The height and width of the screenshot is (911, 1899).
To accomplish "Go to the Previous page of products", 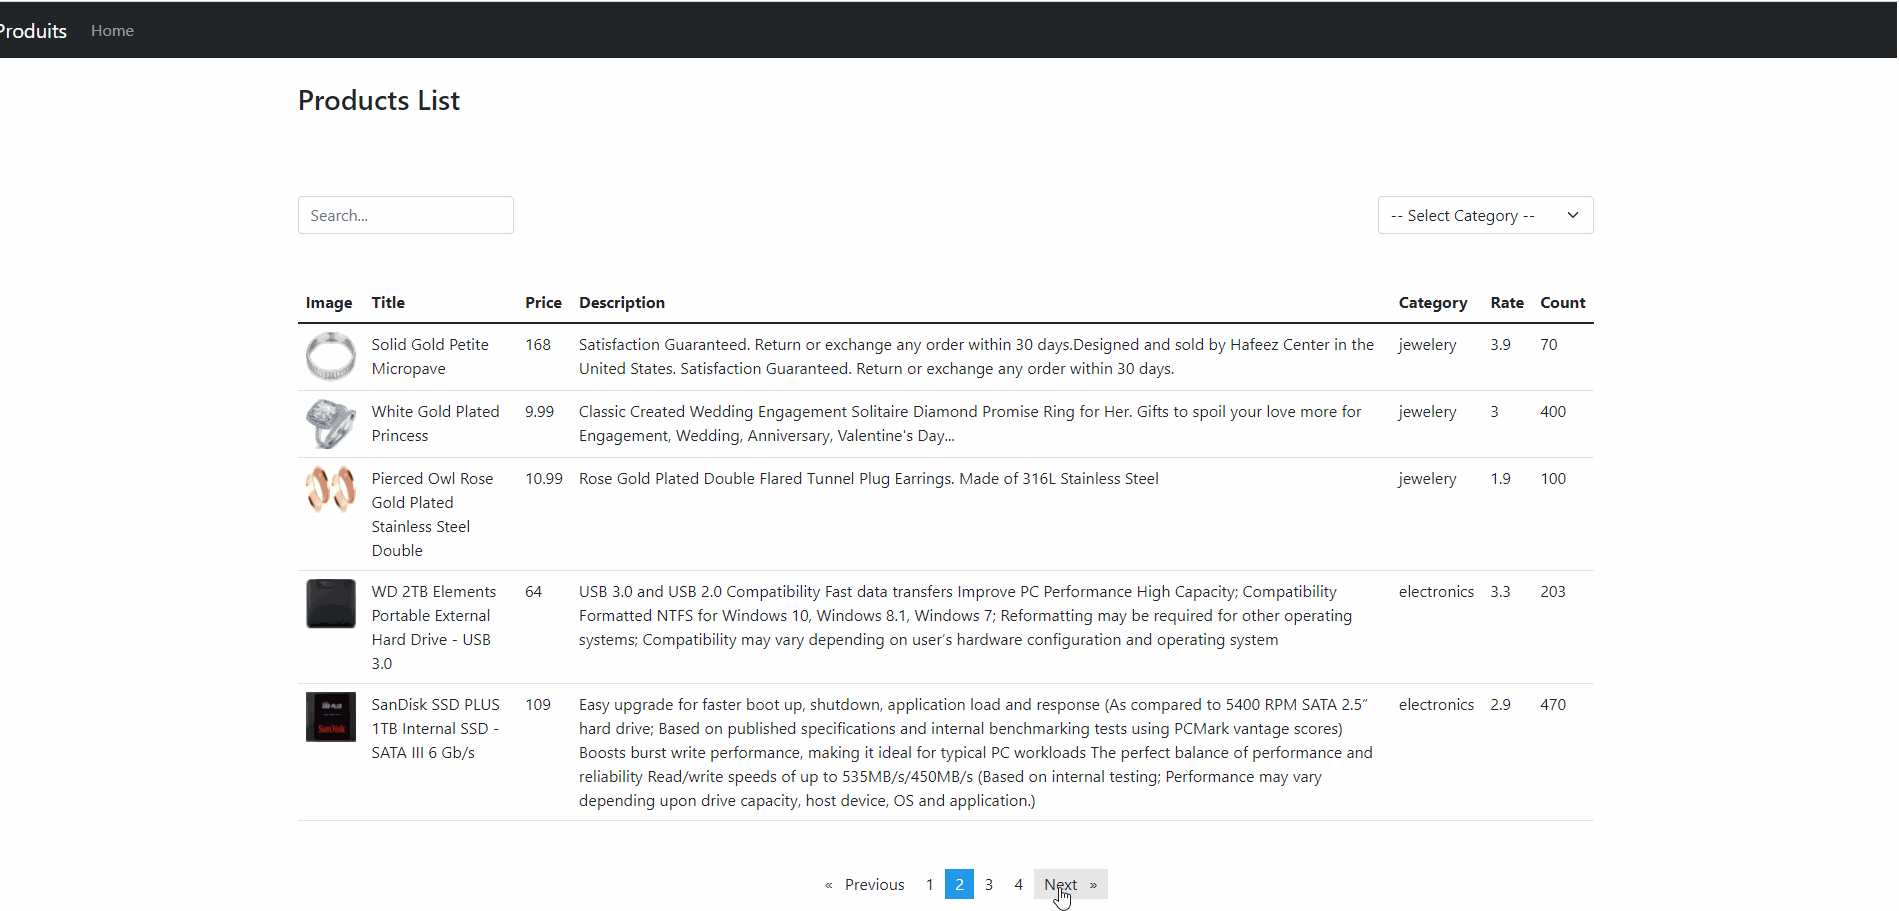I will 873,884.
